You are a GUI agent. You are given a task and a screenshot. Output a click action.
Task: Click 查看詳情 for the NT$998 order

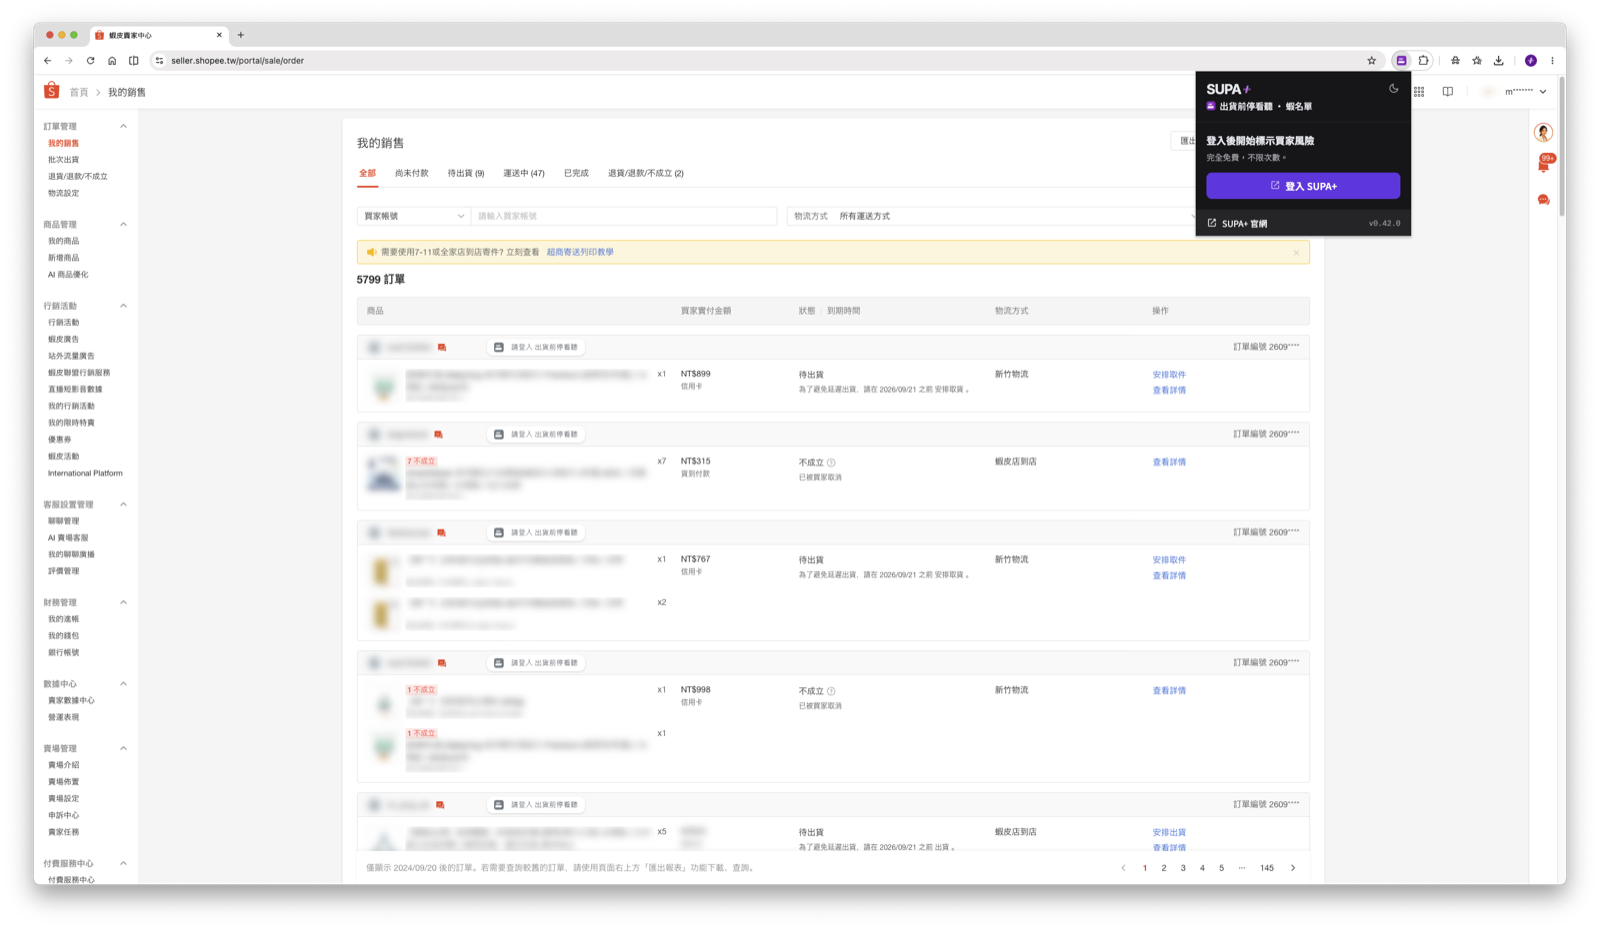click(1169, 691)
